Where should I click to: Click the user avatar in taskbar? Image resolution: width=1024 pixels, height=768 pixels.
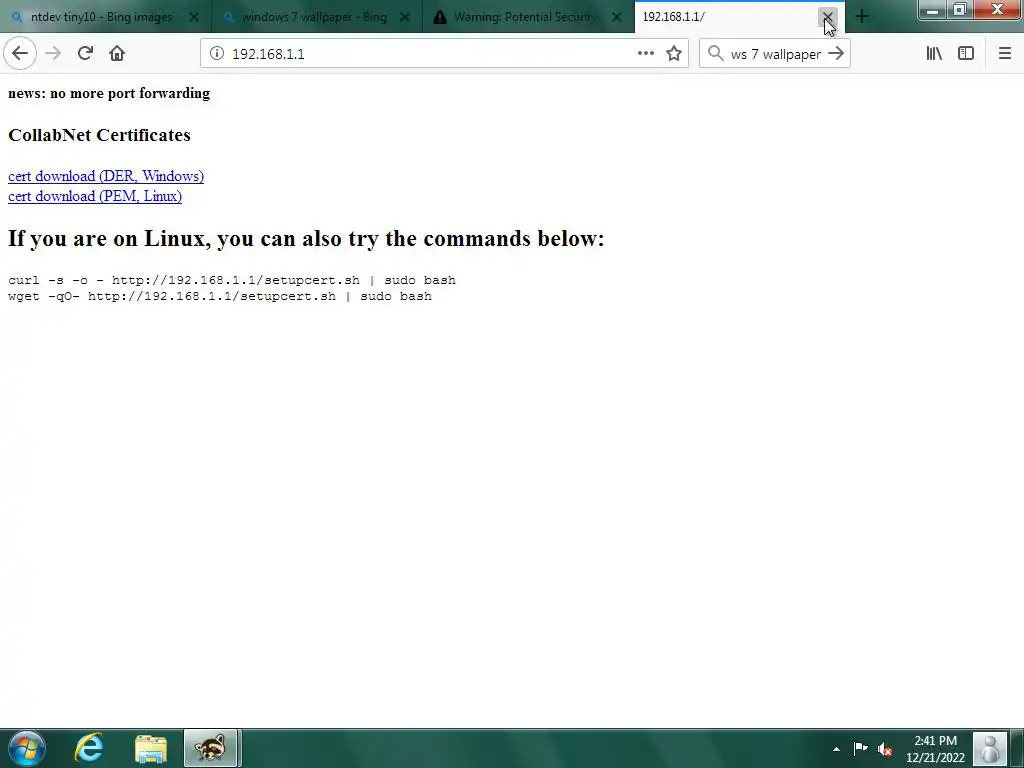pos(990,748)
